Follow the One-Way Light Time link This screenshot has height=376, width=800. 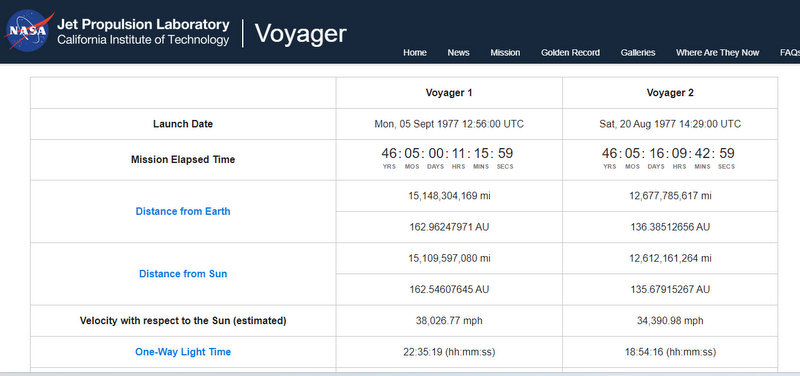pos(183,352)
